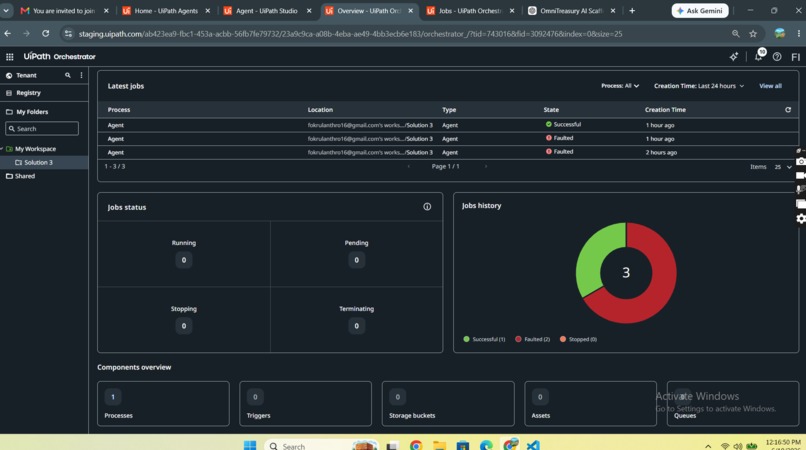Click View all latest jobs link
The height and width of the screenshot is (450, 806).
770,86
